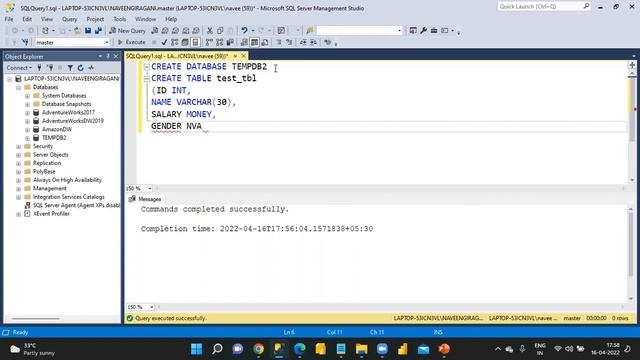This screenshot has height=360, width=640.
Task: Click the Query Options icon
Action: click(x=185, y=42)
